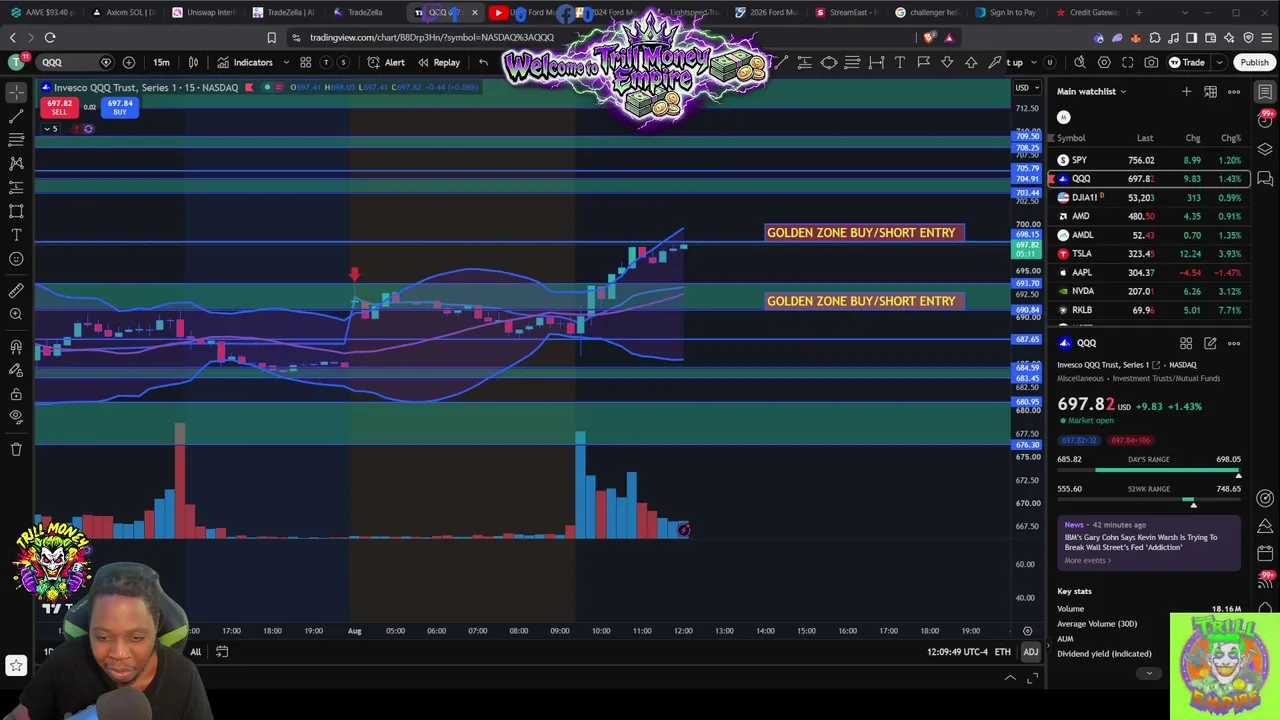This screenshot has width=1280, height=720.
Task: Switch to the Uniswap Interface browser tab
Action: coord(204,12)
